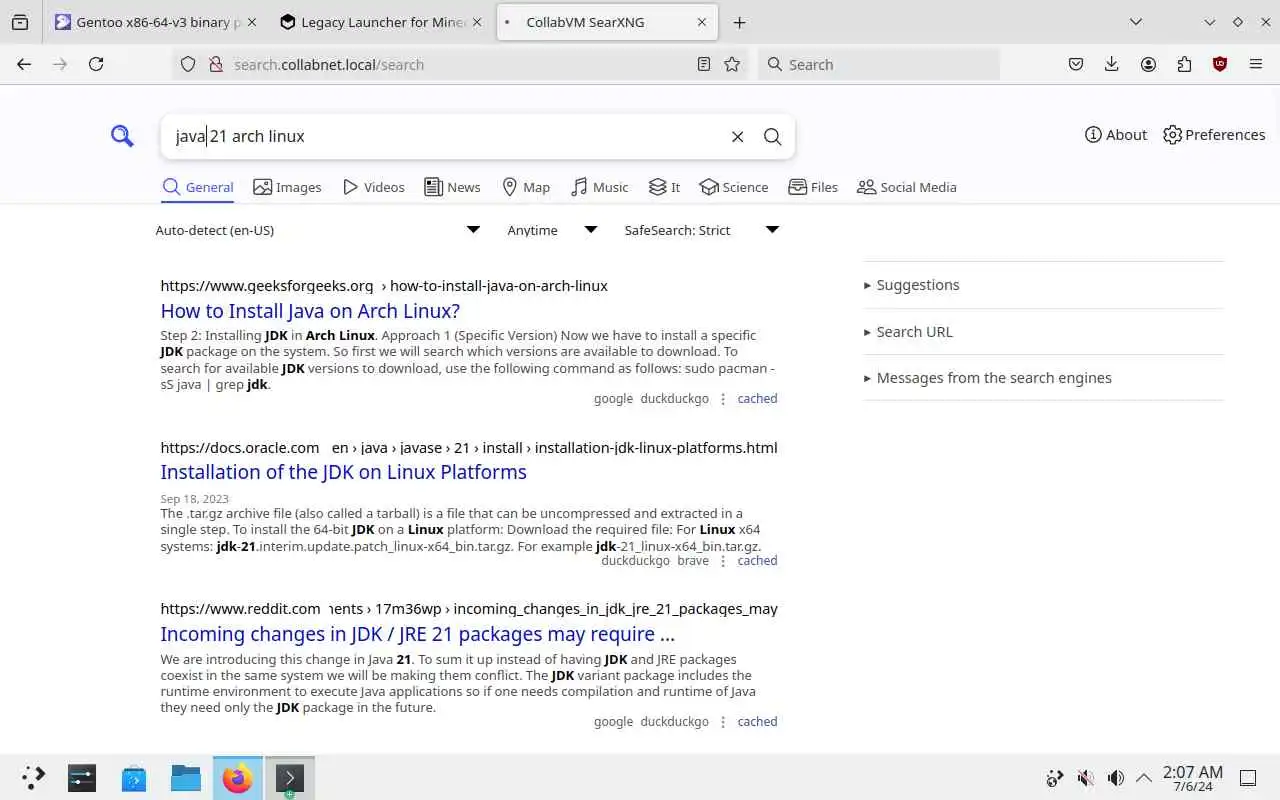1280x800 pixels.
Task: Click the SearXNG magnifier logo
Action: tap(122, 136)
